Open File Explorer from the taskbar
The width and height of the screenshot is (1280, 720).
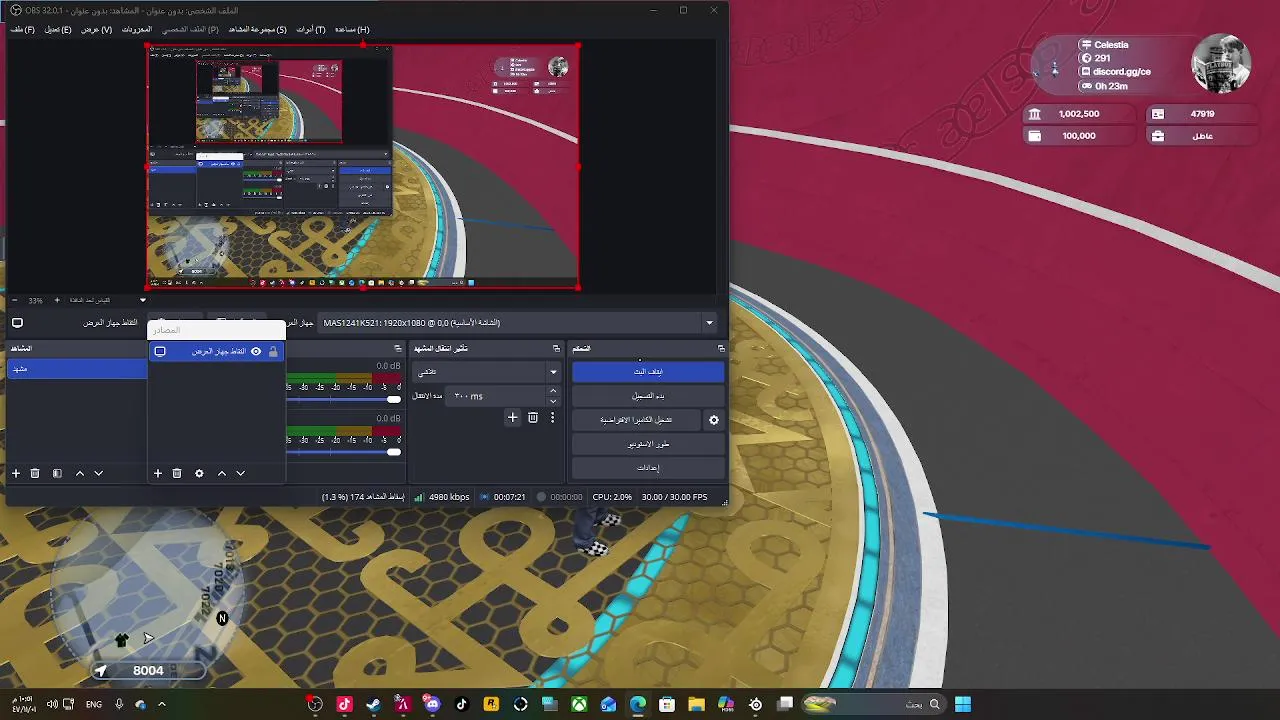coord(697,704)
